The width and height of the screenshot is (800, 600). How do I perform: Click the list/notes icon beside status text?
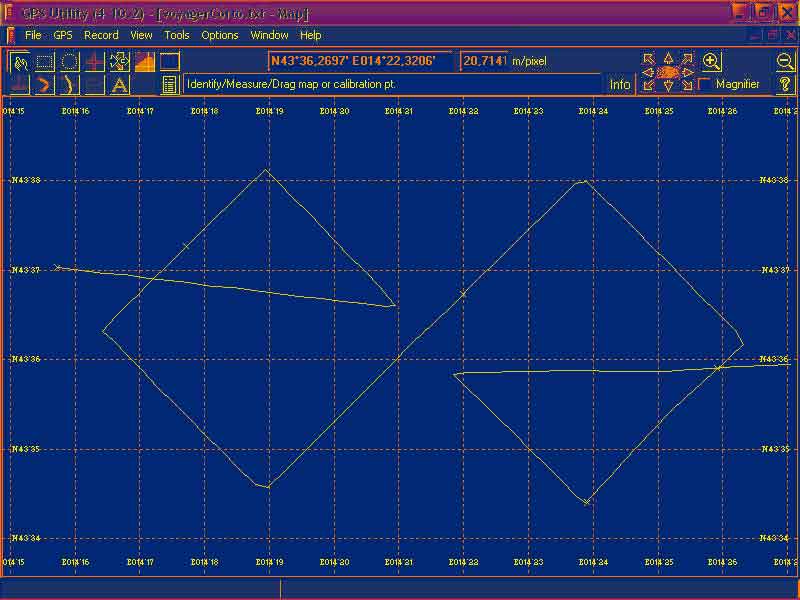[x=169, y=85]
